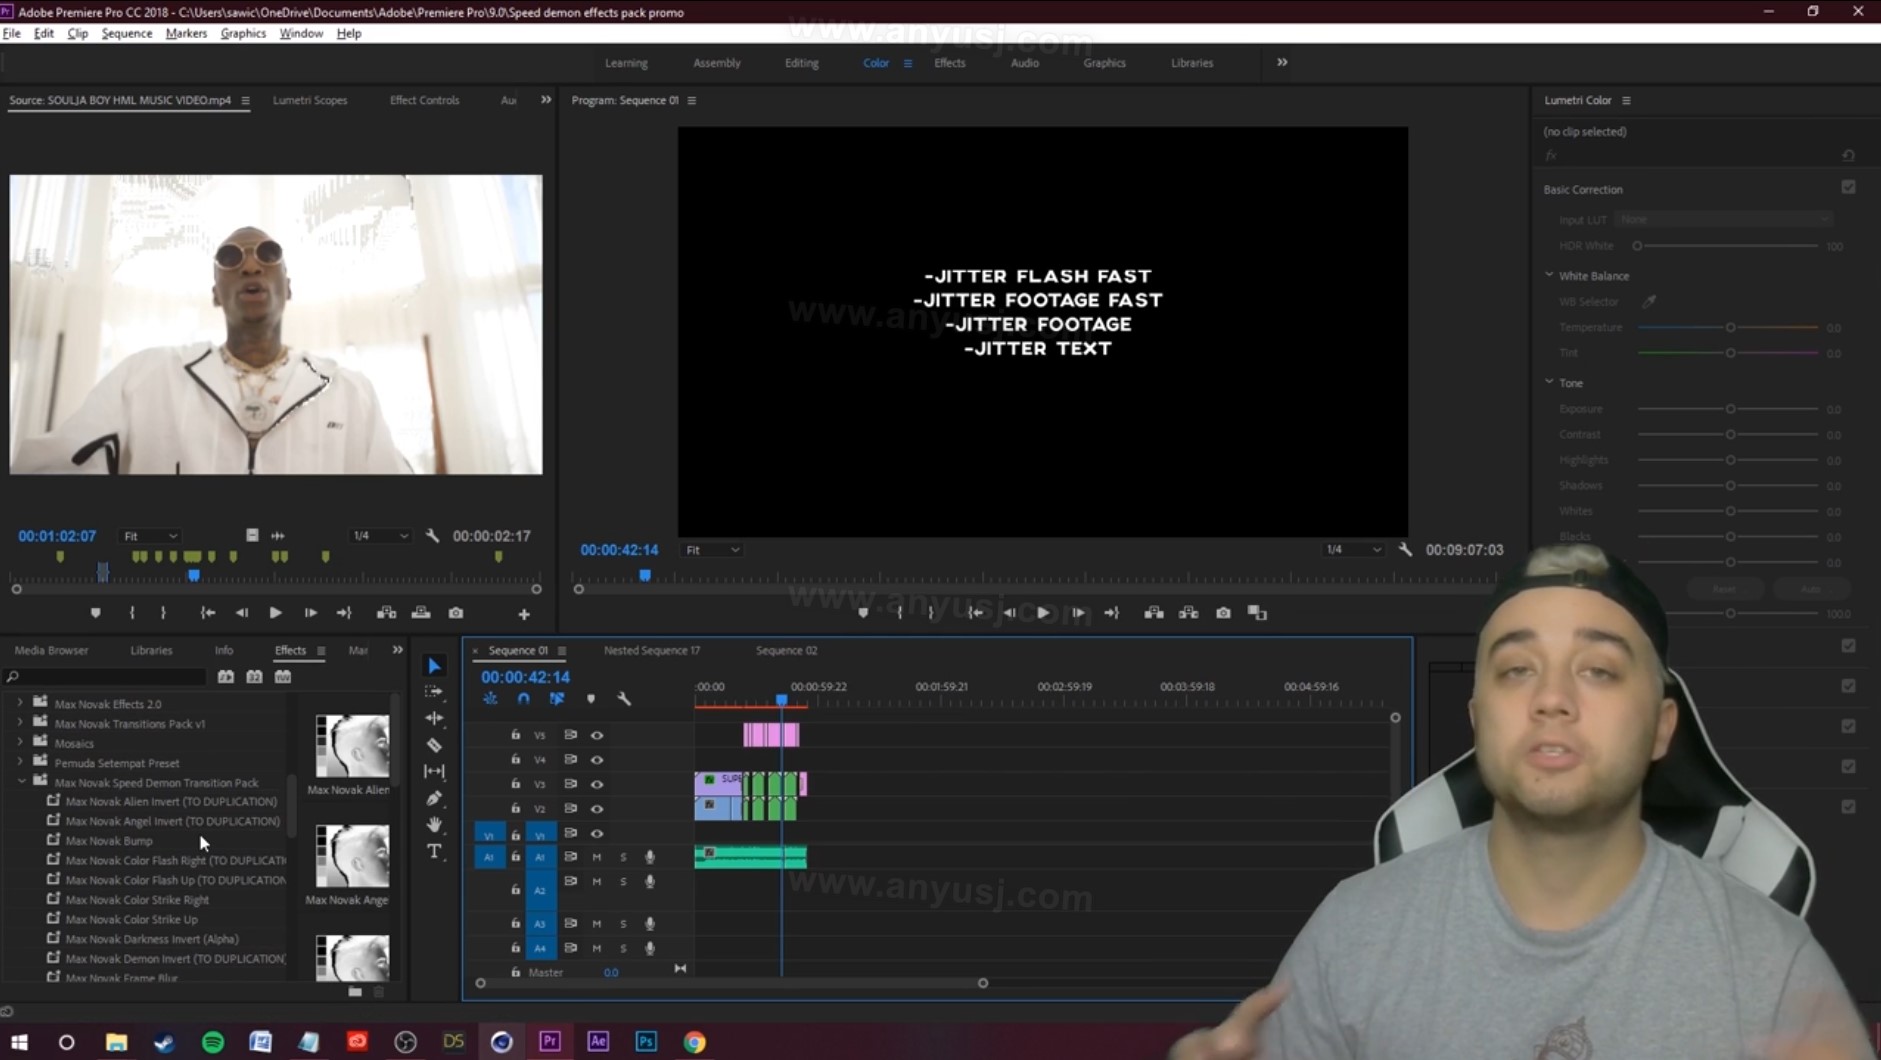Toggle Basic Correction checkbox in Lumetri
Viewport: 1881px width, 1060px height.
[1848, 188]
